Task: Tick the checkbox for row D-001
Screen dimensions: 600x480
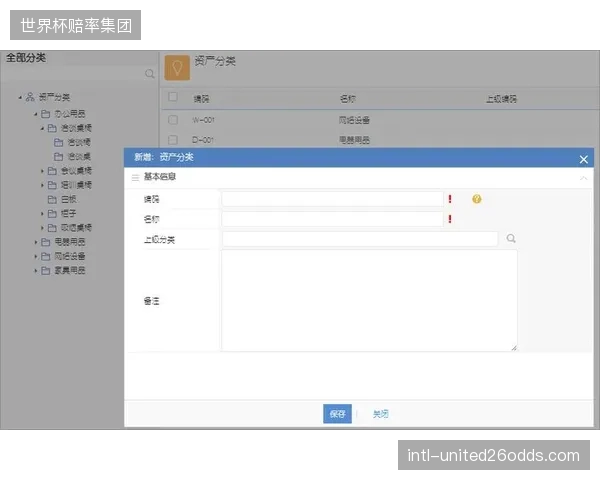Action: [x=173, y=140]
